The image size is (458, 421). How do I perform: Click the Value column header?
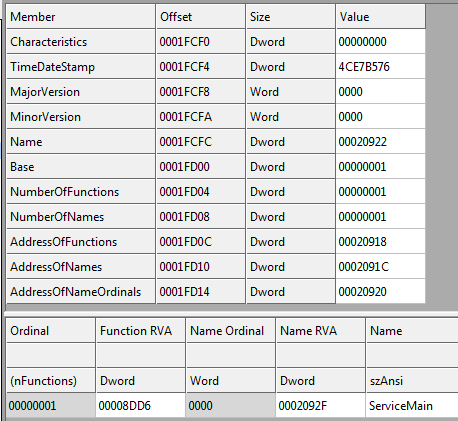click(381, 16)
